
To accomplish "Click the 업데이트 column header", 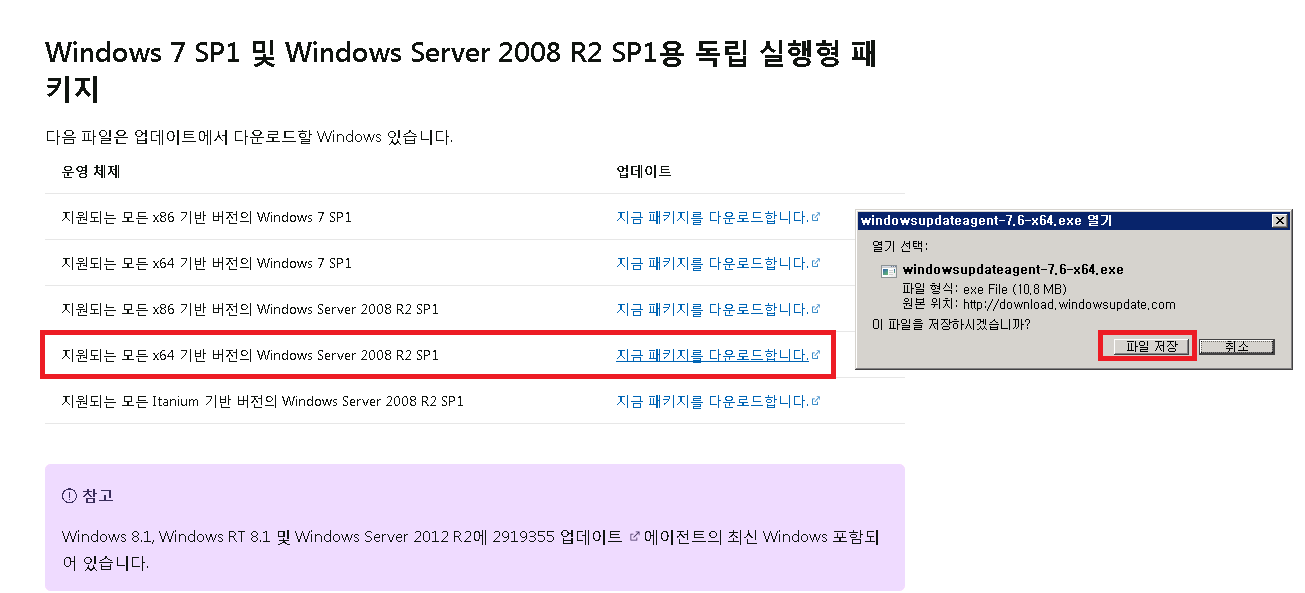I will 644,171.
